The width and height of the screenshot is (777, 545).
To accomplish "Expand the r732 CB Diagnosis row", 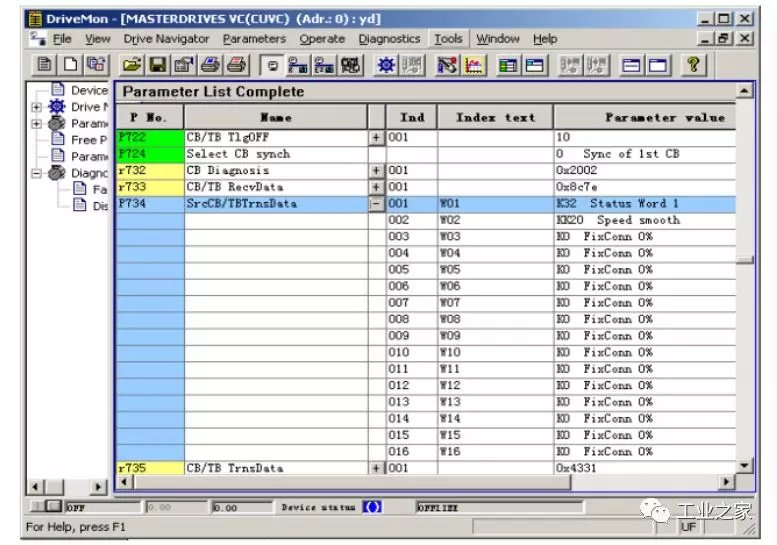I will tap(377, 170).
